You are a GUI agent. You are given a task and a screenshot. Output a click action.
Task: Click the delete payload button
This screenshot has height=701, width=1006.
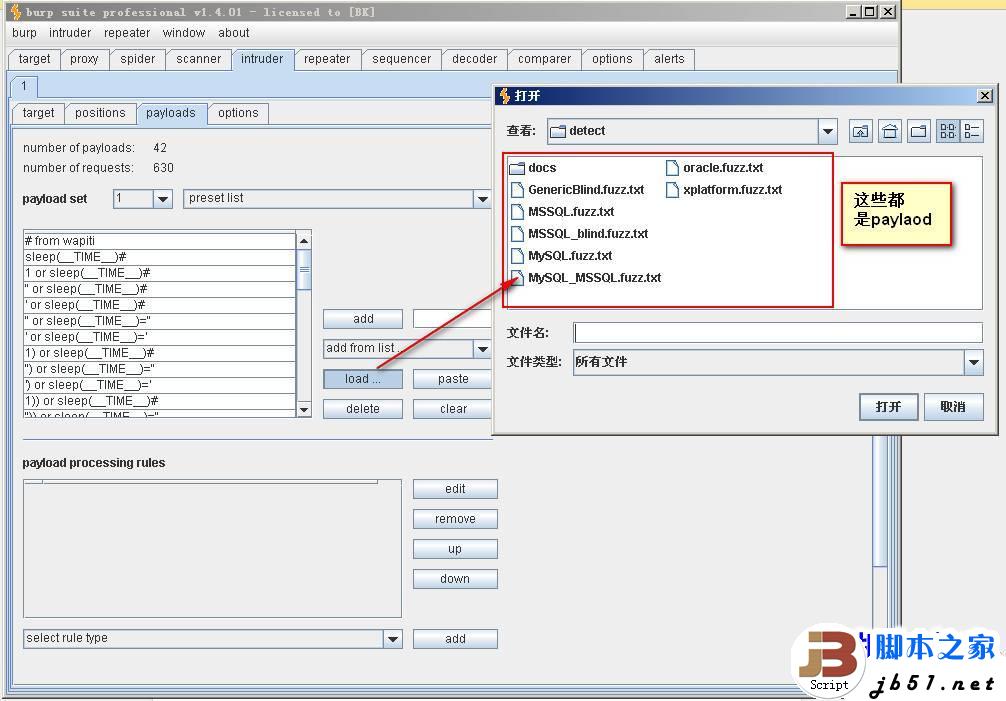tap(362, 409)
